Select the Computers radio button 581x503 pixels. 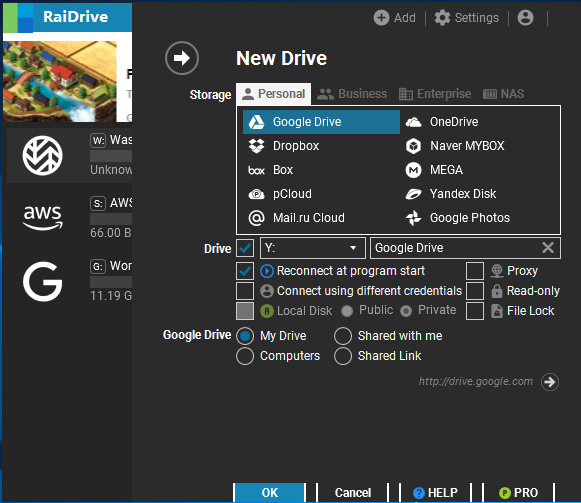tap(245, 356)
